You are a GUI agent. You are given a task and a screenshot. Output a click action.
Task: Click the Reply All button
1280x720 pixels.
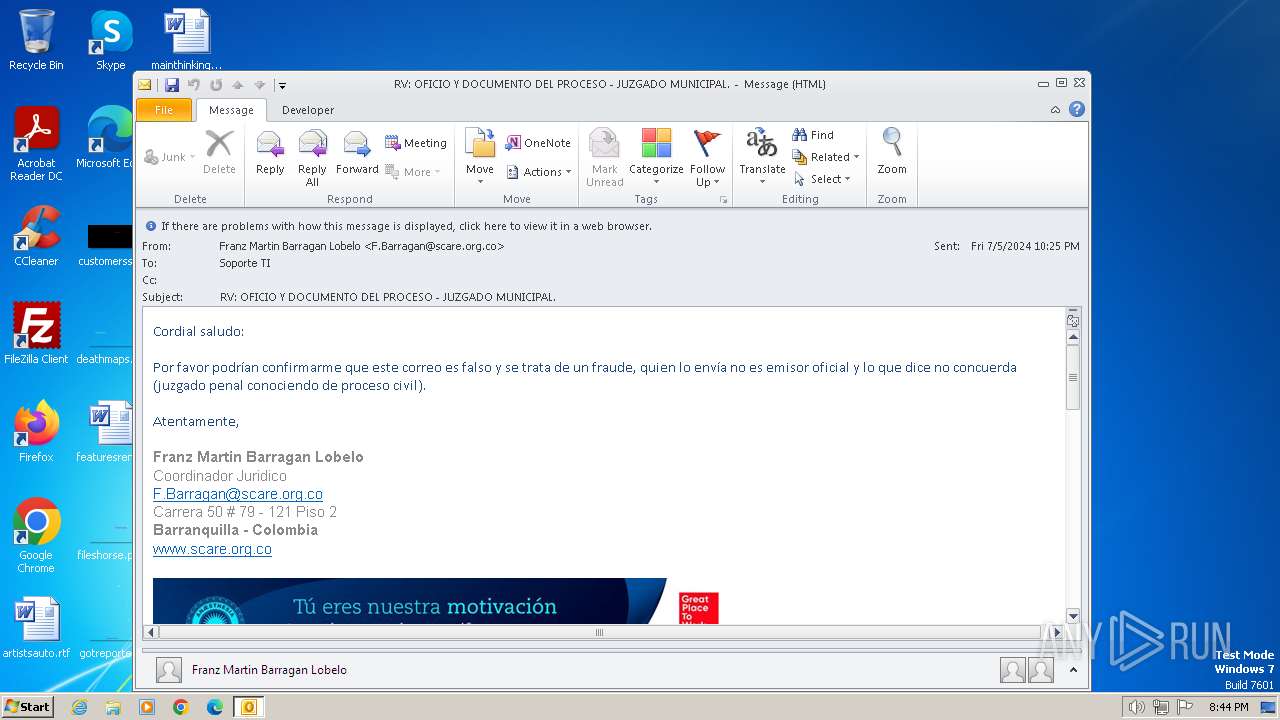[312, 156]
